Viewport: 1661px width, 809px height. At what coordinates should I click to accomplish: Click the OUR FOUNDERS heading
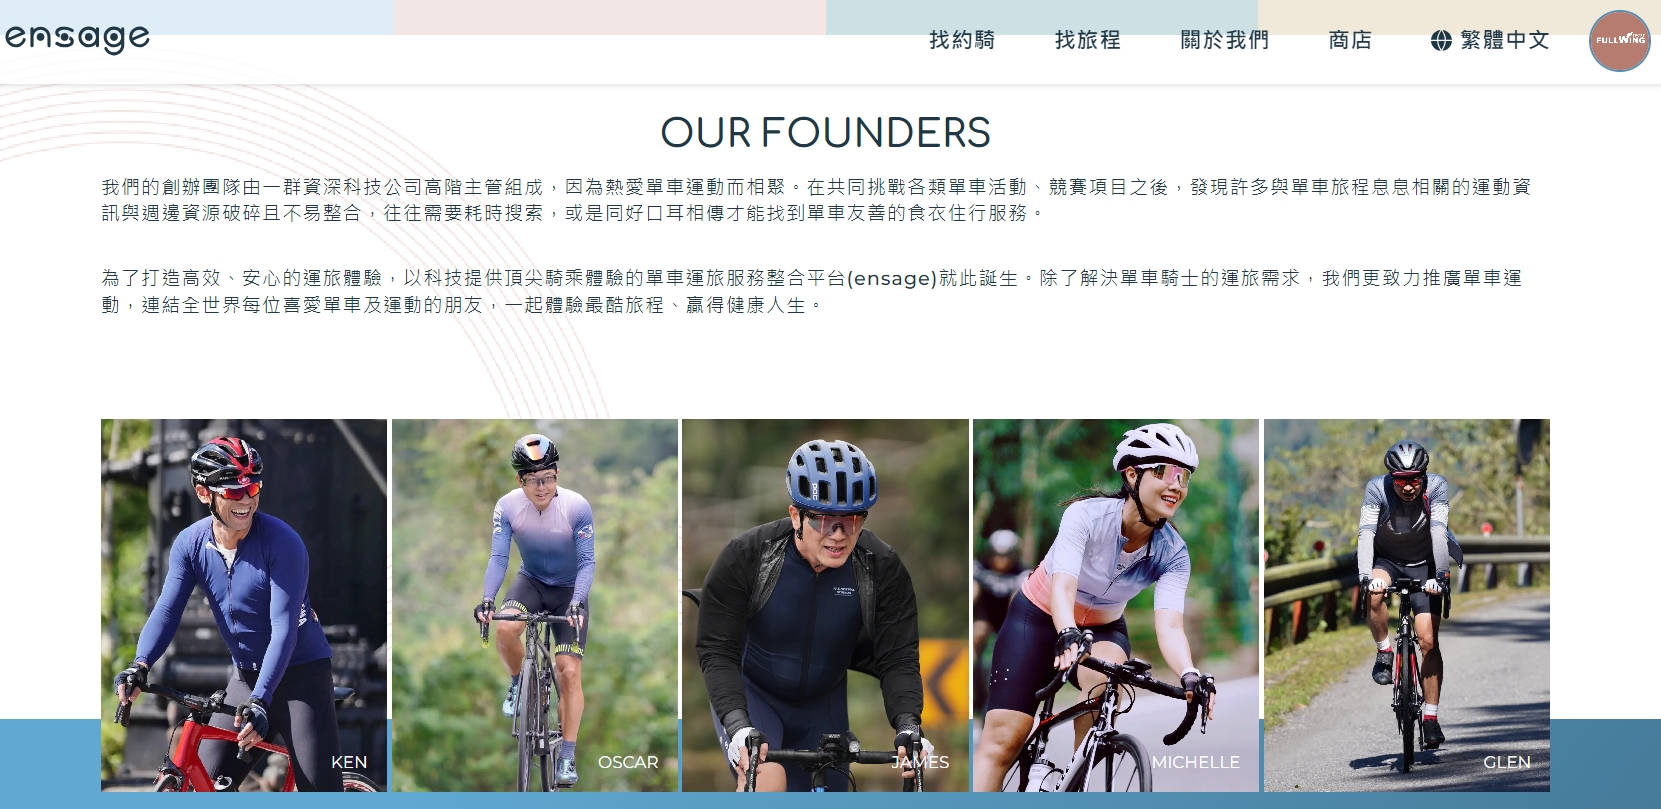click(x=825, y=133)
